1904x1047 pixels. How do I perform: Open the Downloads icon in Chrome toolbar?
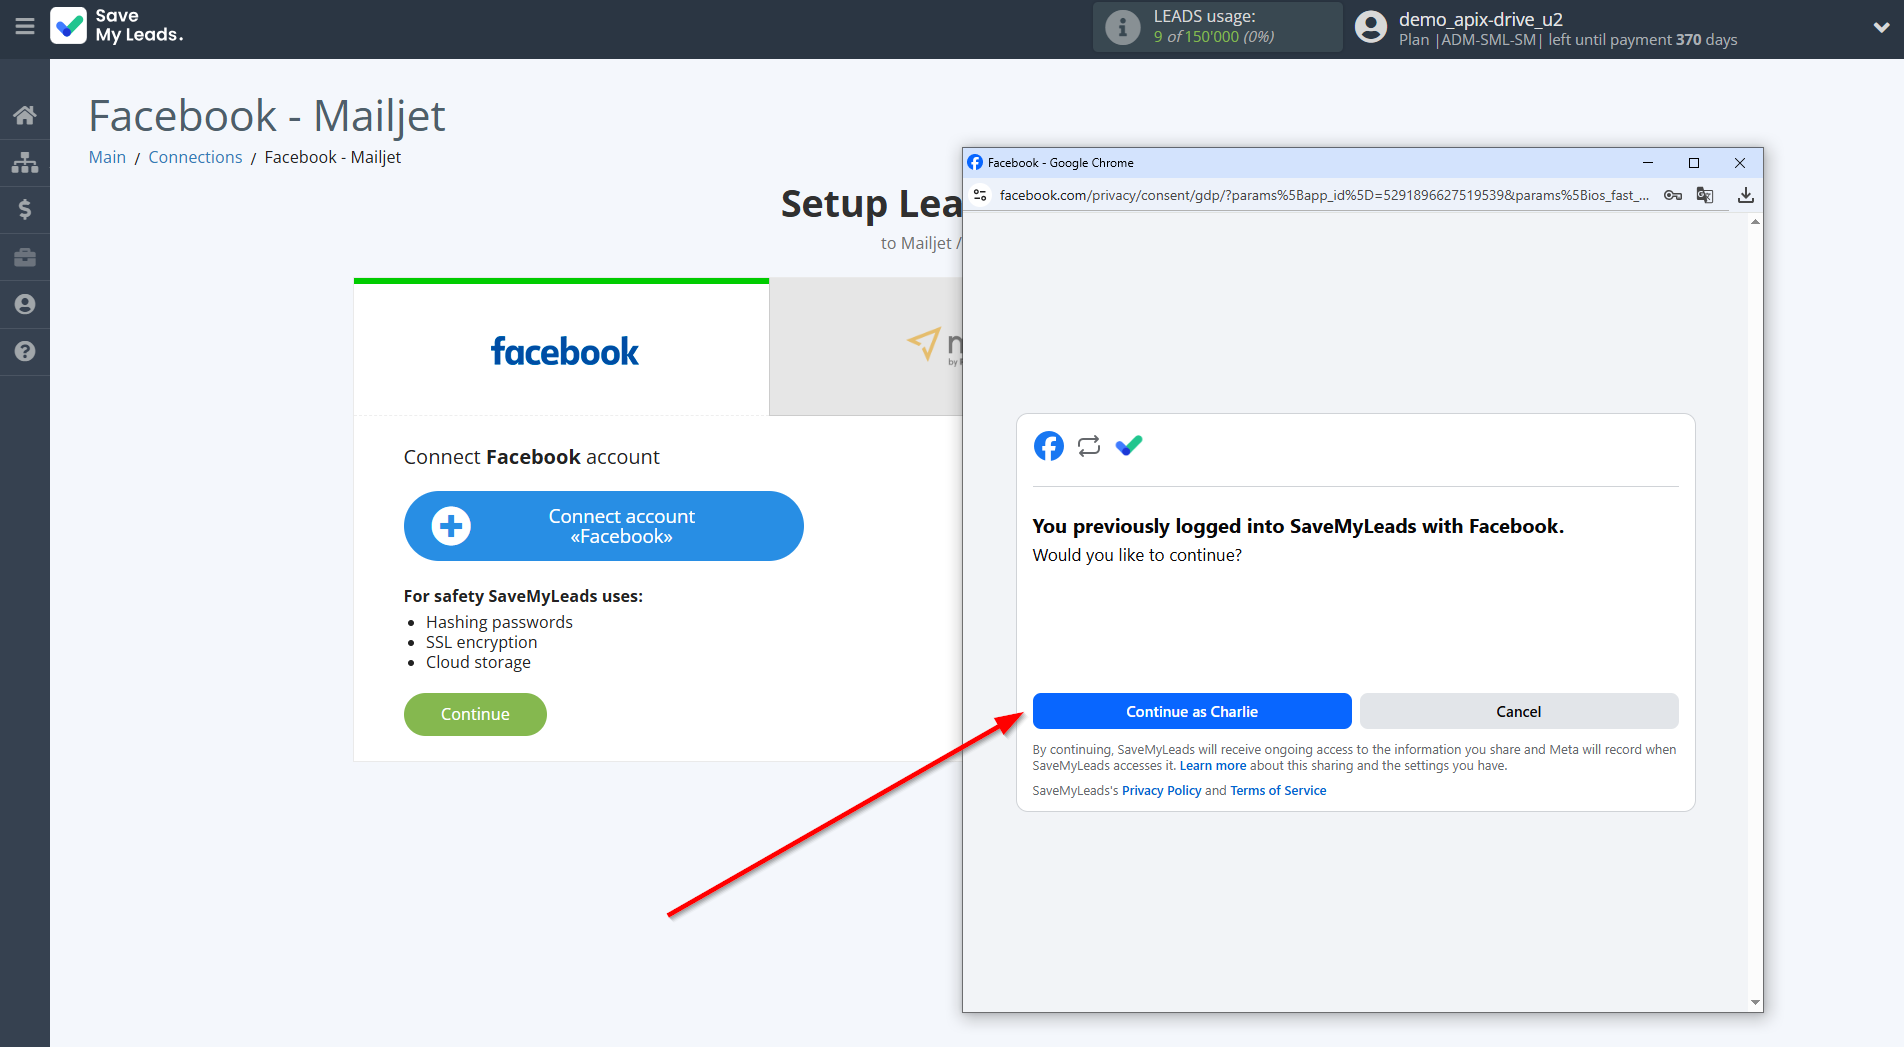(1746, 195)
